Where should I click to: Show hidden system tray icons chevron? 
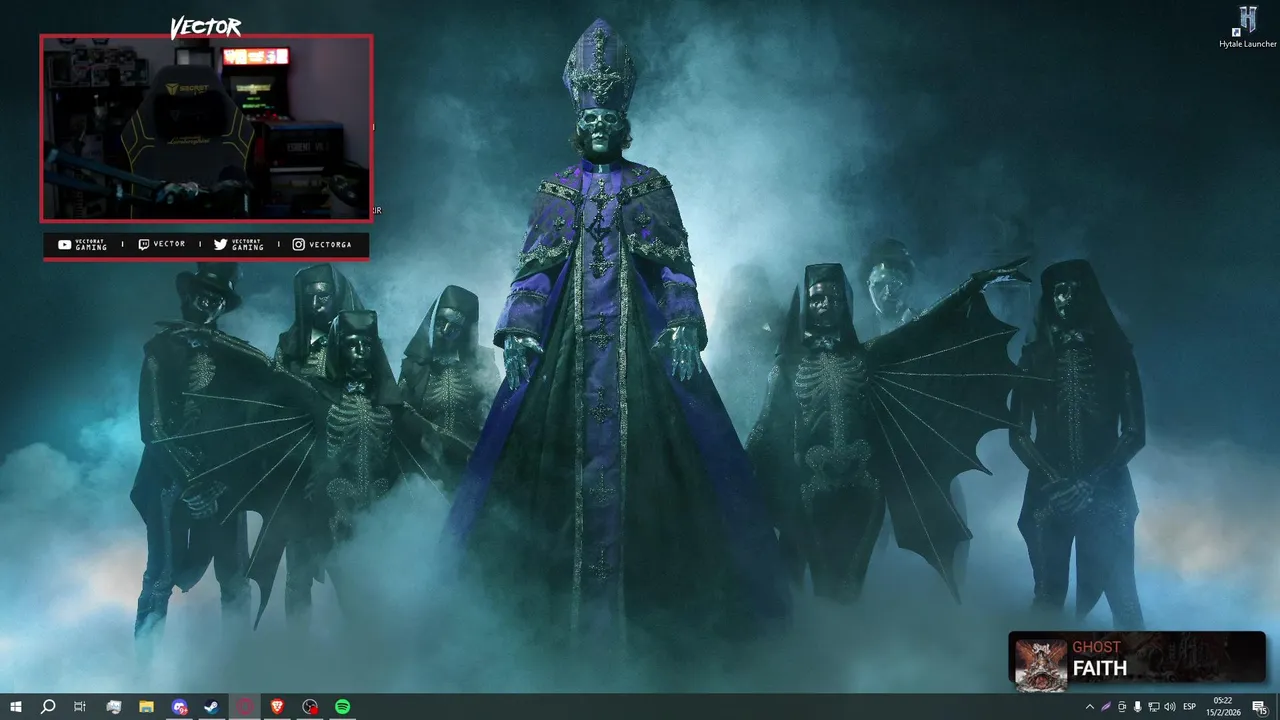click(x=1089, y=707)
